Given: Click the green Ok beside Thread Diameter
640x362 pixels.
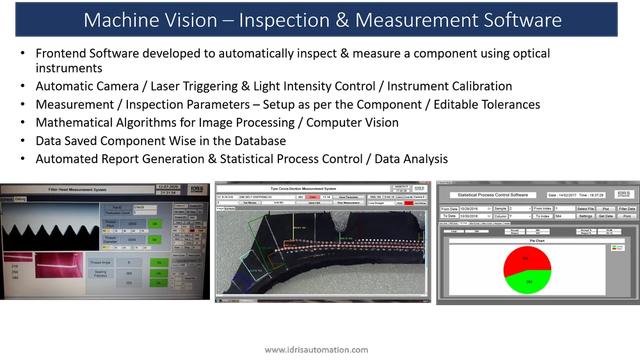Looking at the screenshot, I should point(155,240).
